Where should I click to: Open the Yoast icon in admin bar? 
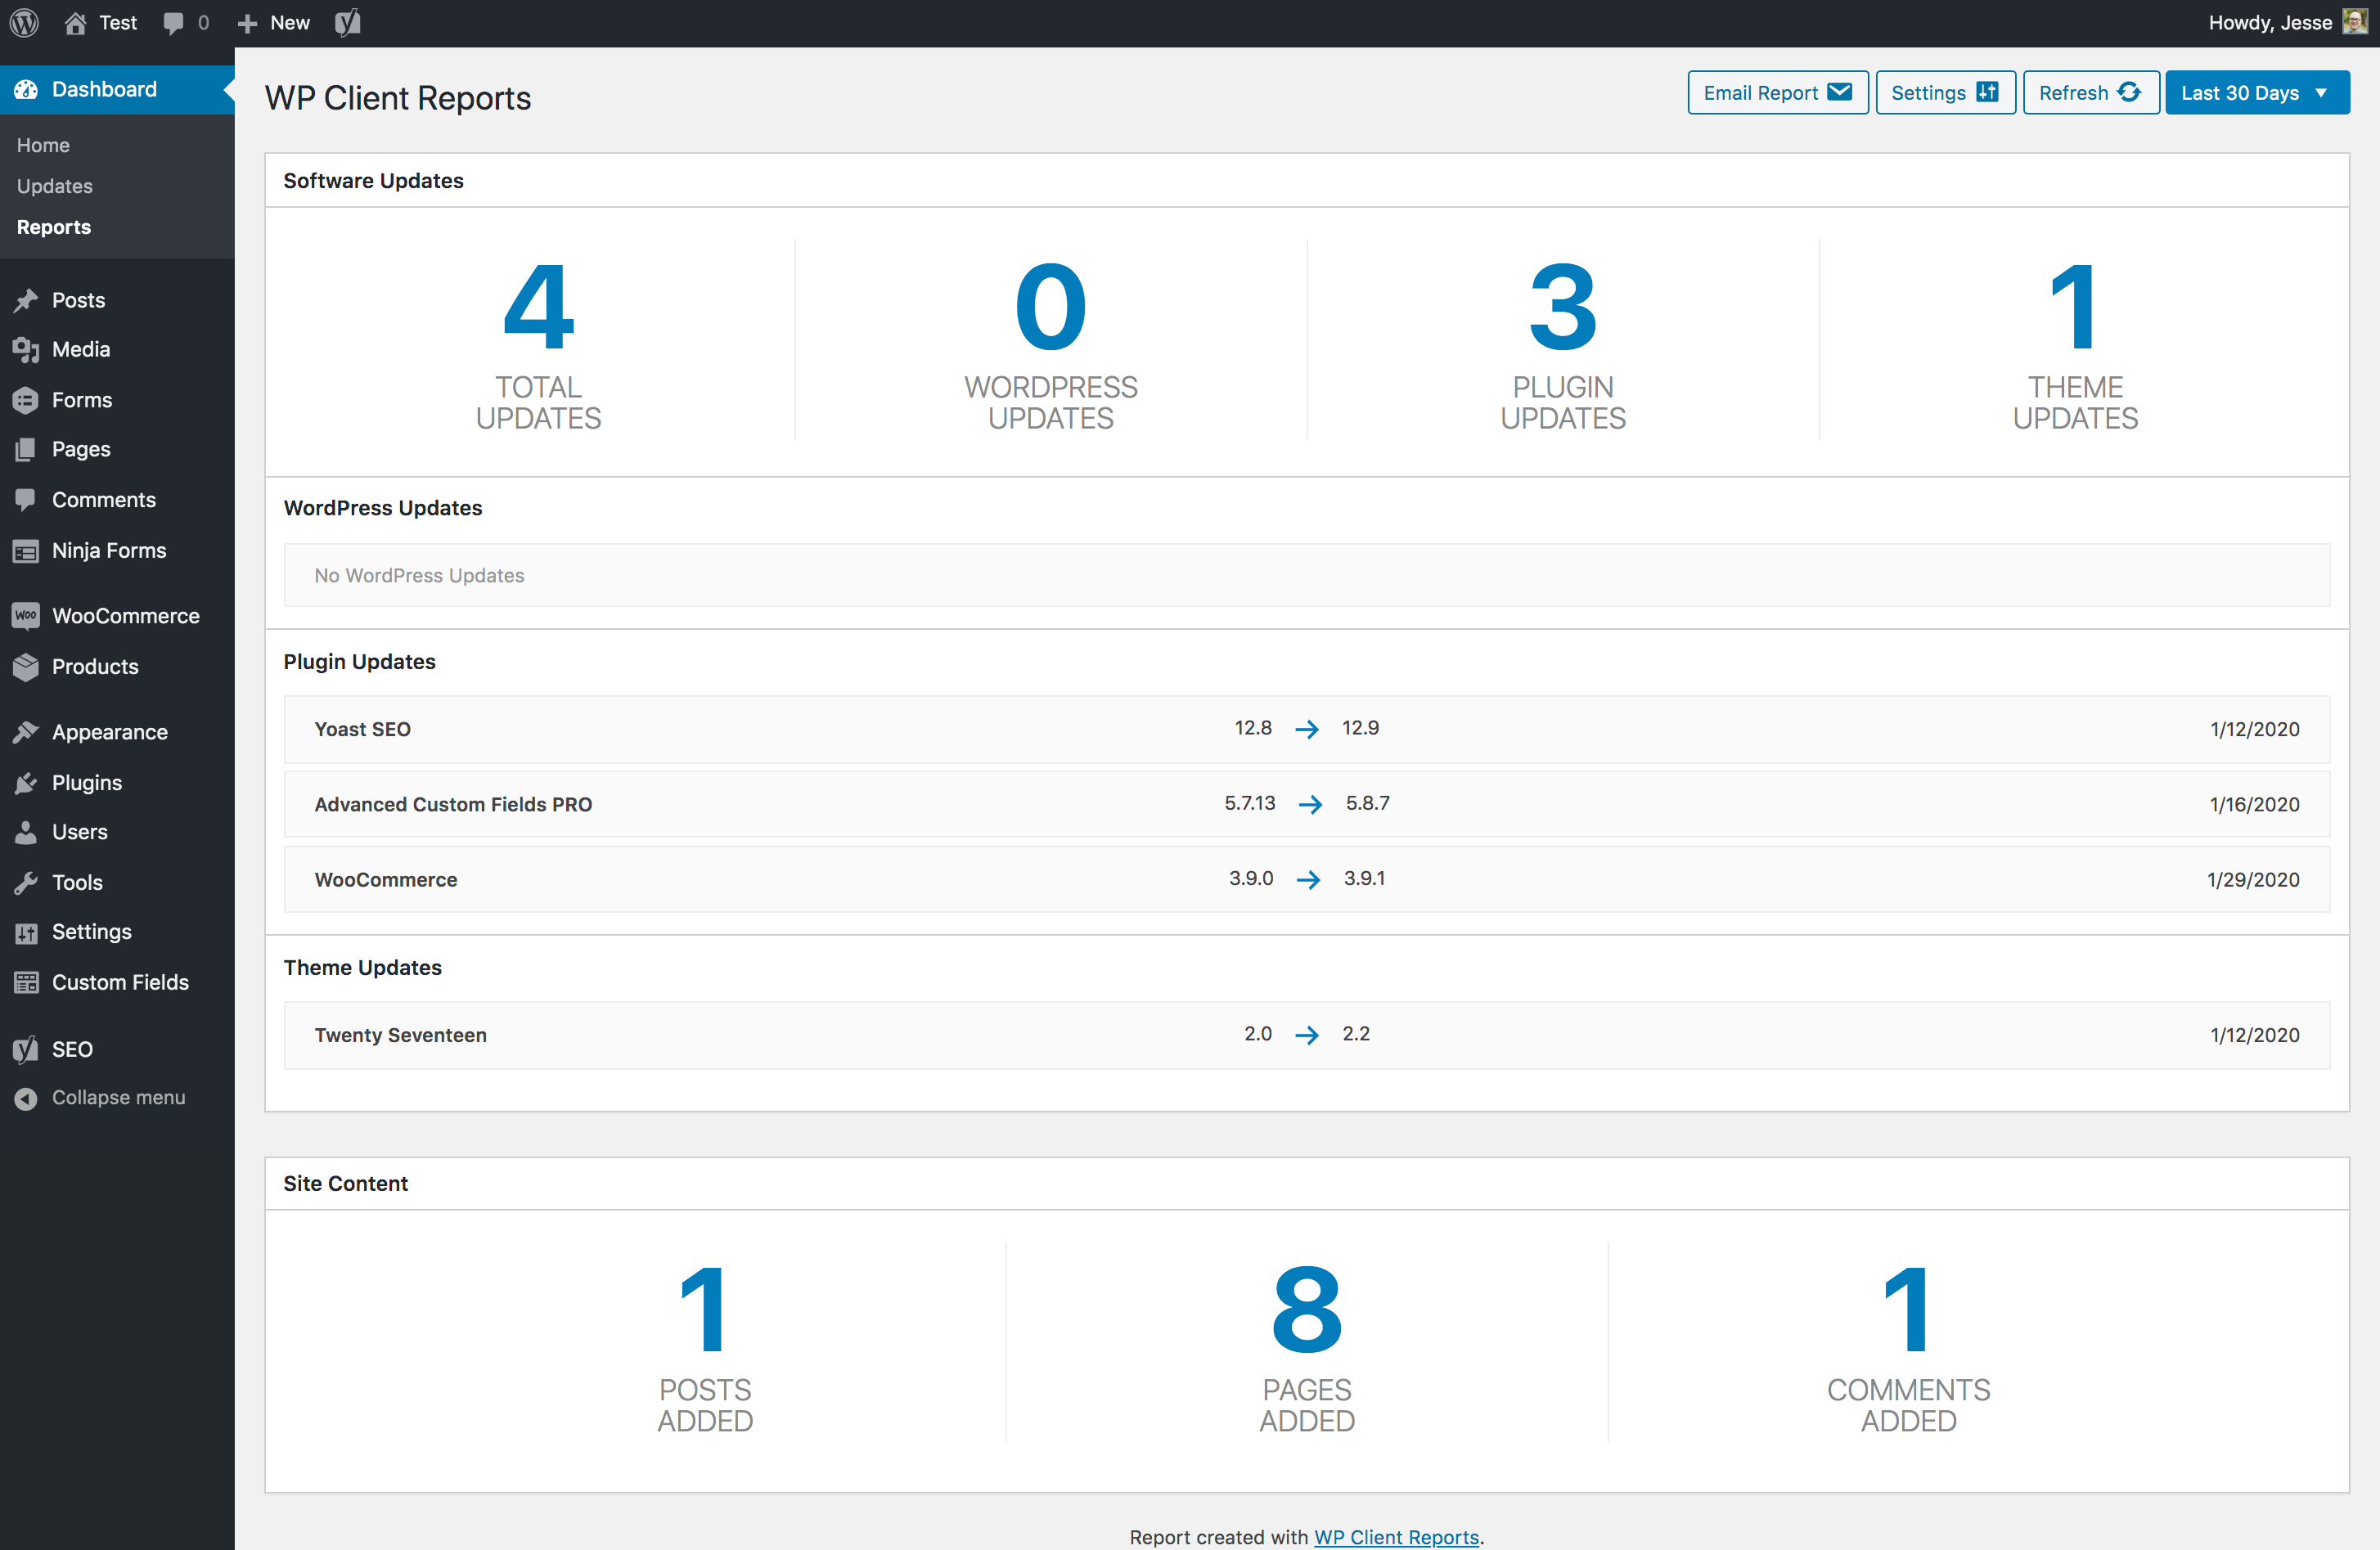pos(347,22)
